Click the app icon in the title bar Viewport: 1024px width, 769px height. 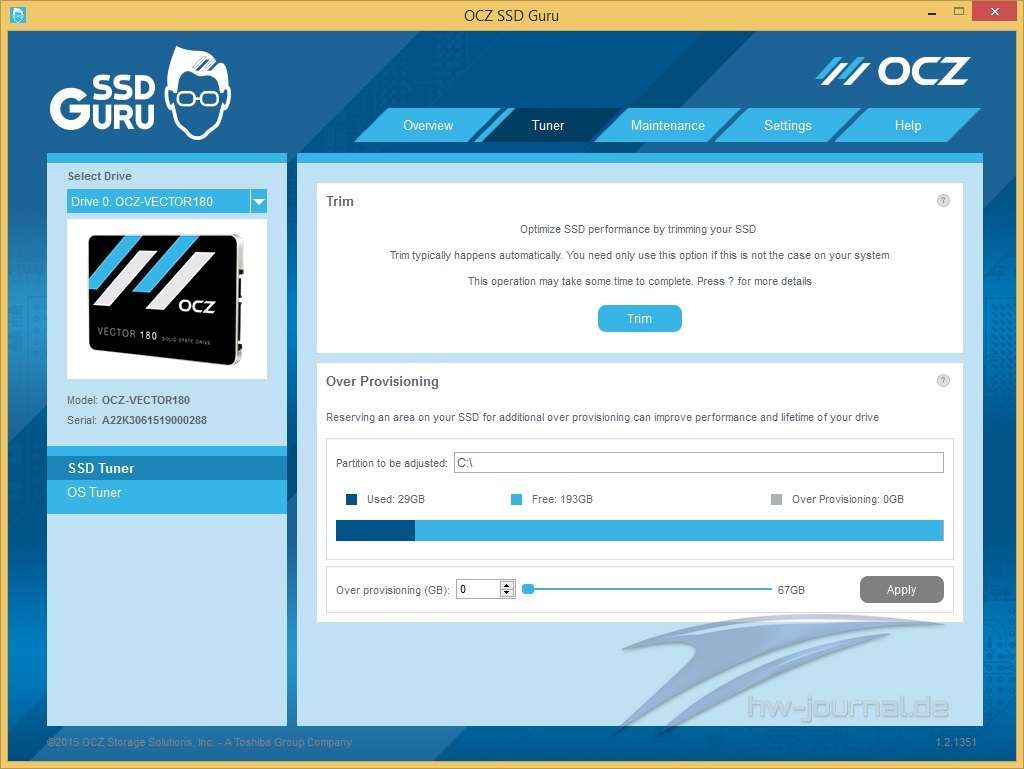[17, 14]
